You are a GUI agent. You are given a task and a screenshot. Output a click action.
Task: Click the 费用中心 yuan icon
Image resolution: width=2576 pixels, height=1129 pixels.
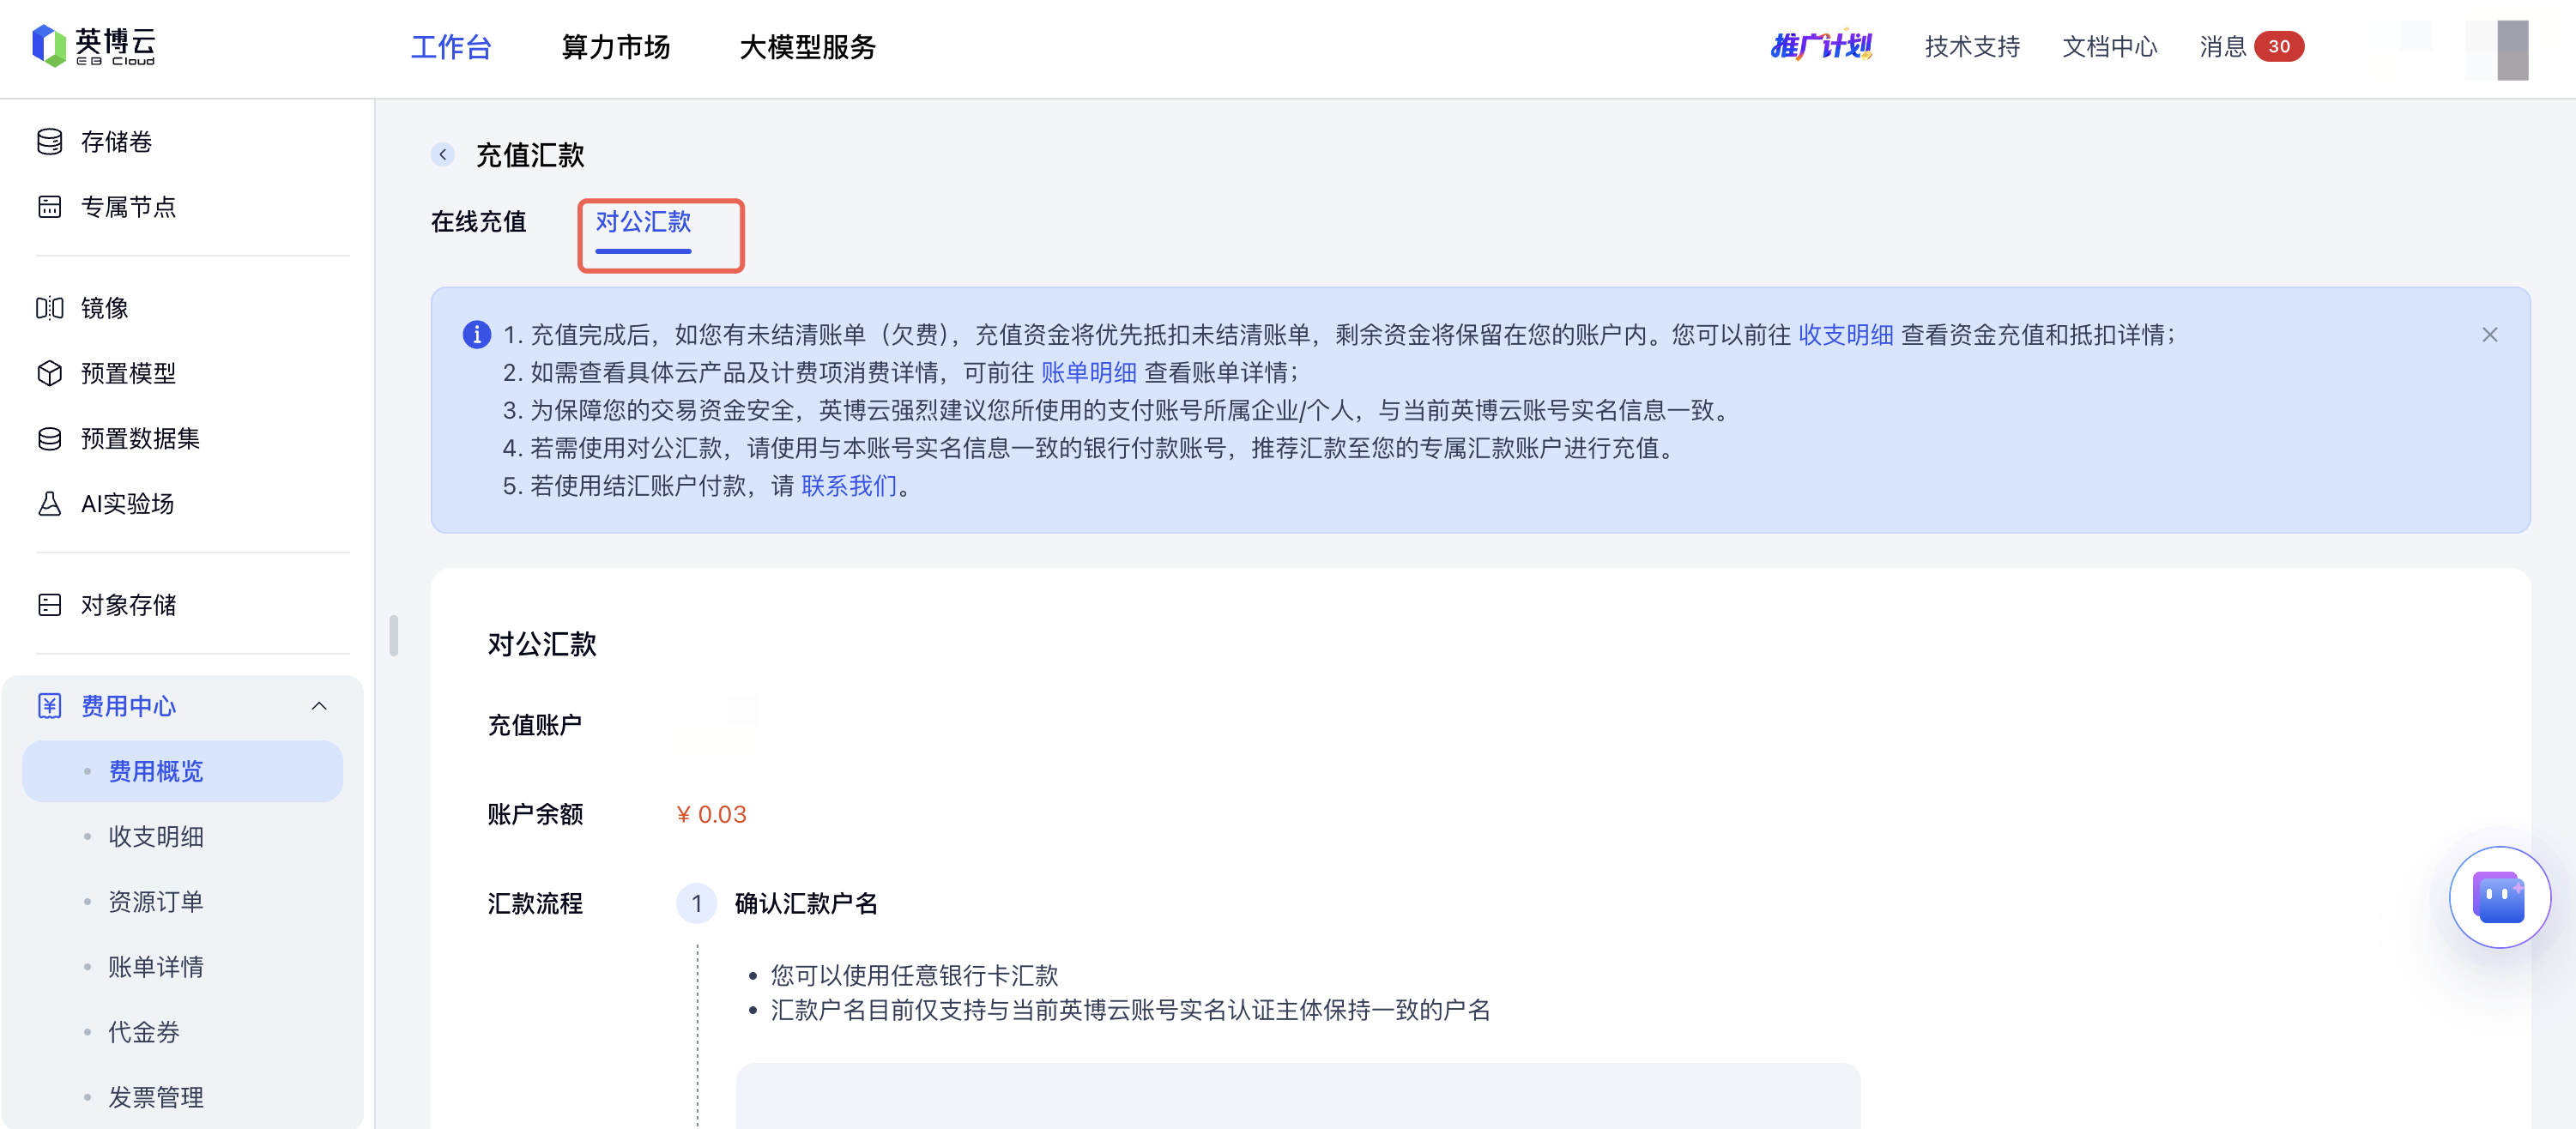tap(50, 705)
